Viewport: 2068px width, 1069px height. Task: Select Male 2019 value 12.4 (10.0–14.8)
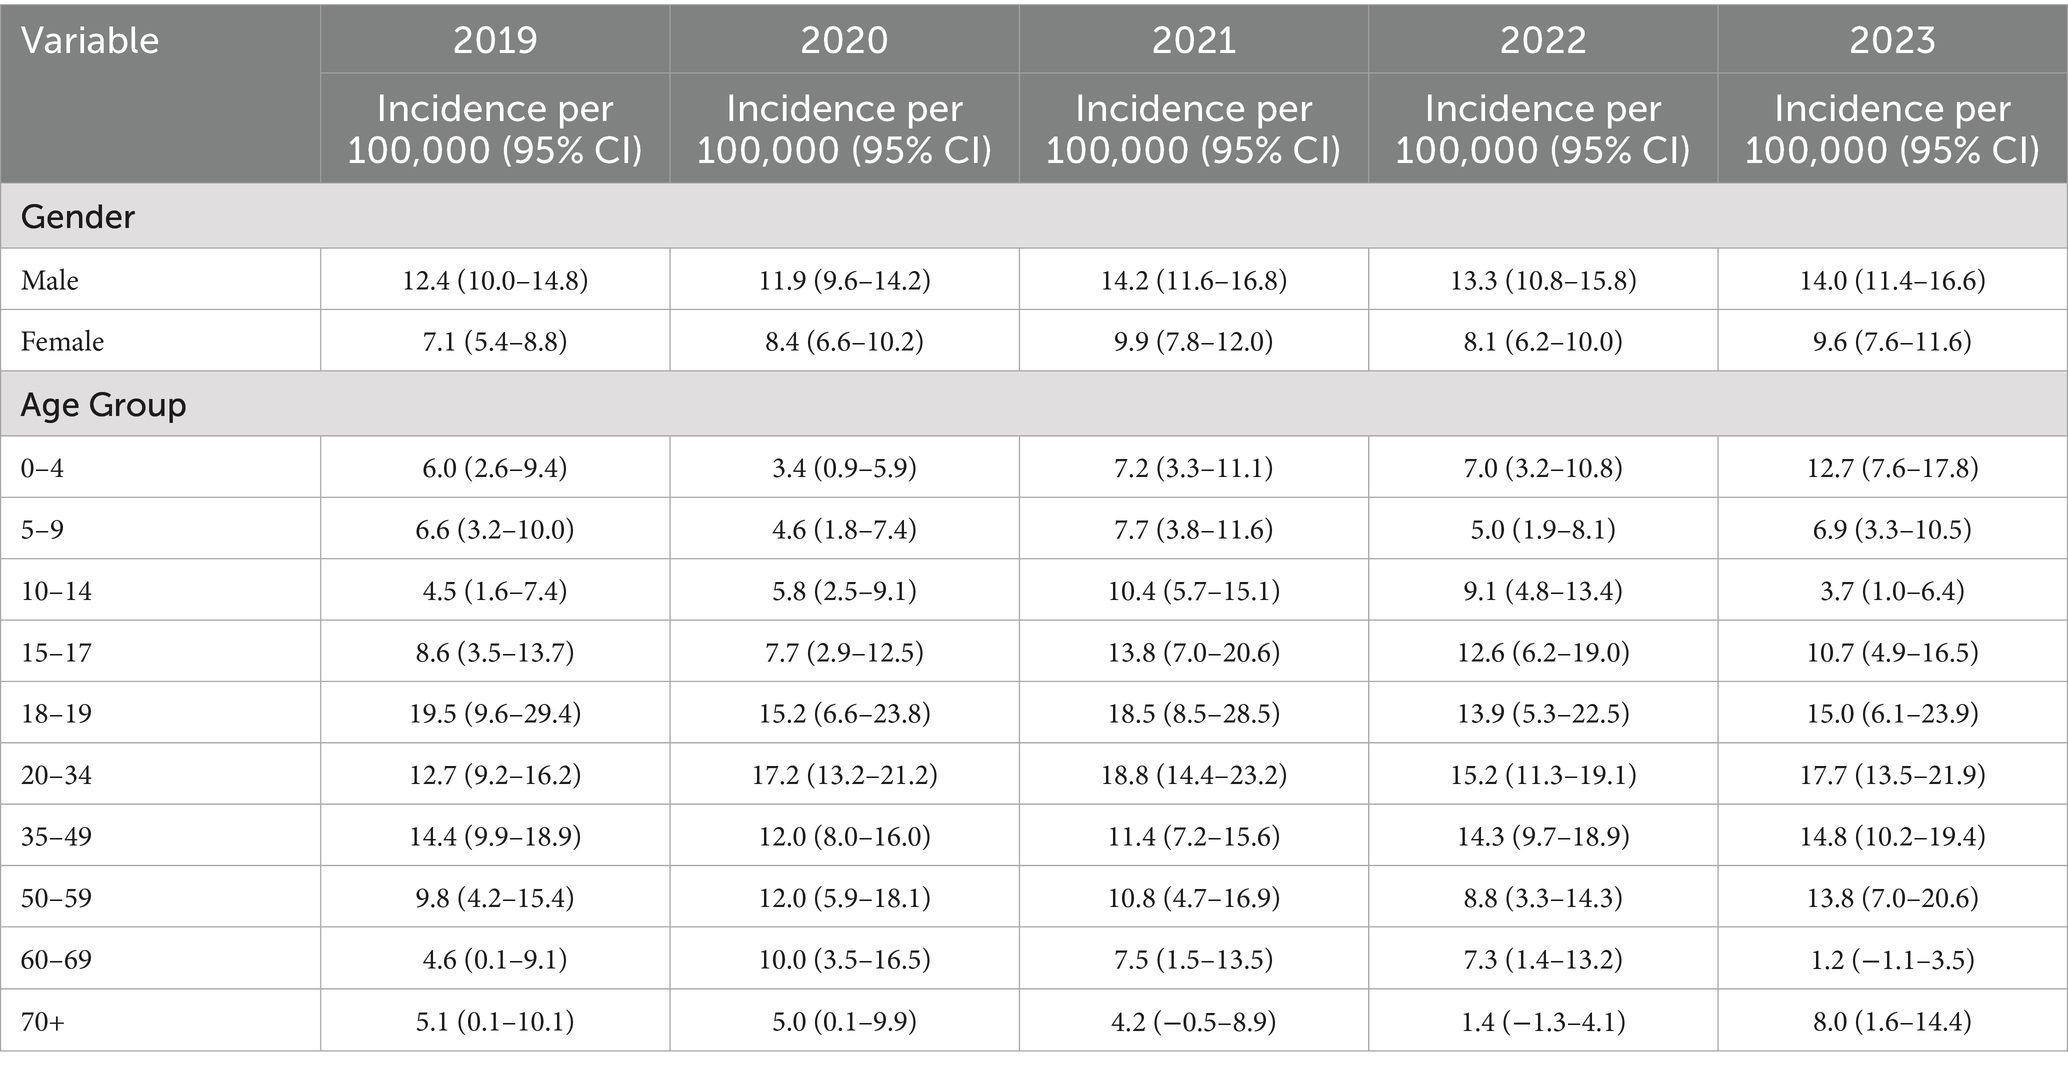pos(495,280)
